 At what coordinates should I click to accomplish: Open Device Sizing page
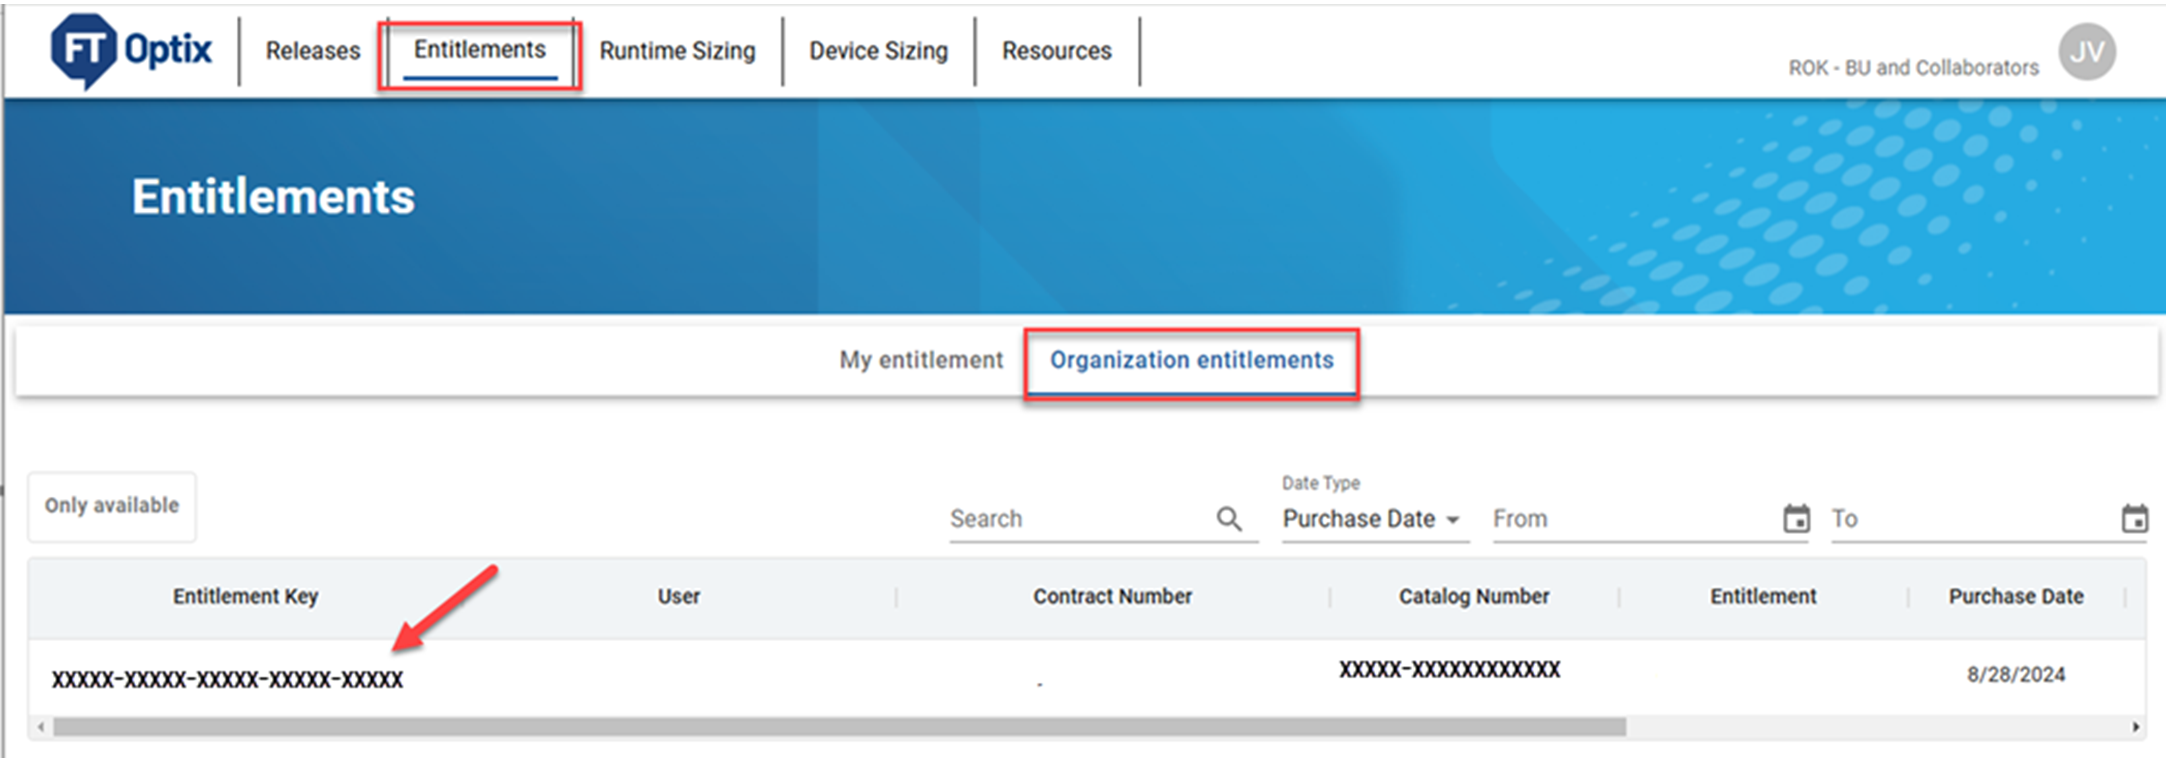[878, 51]
